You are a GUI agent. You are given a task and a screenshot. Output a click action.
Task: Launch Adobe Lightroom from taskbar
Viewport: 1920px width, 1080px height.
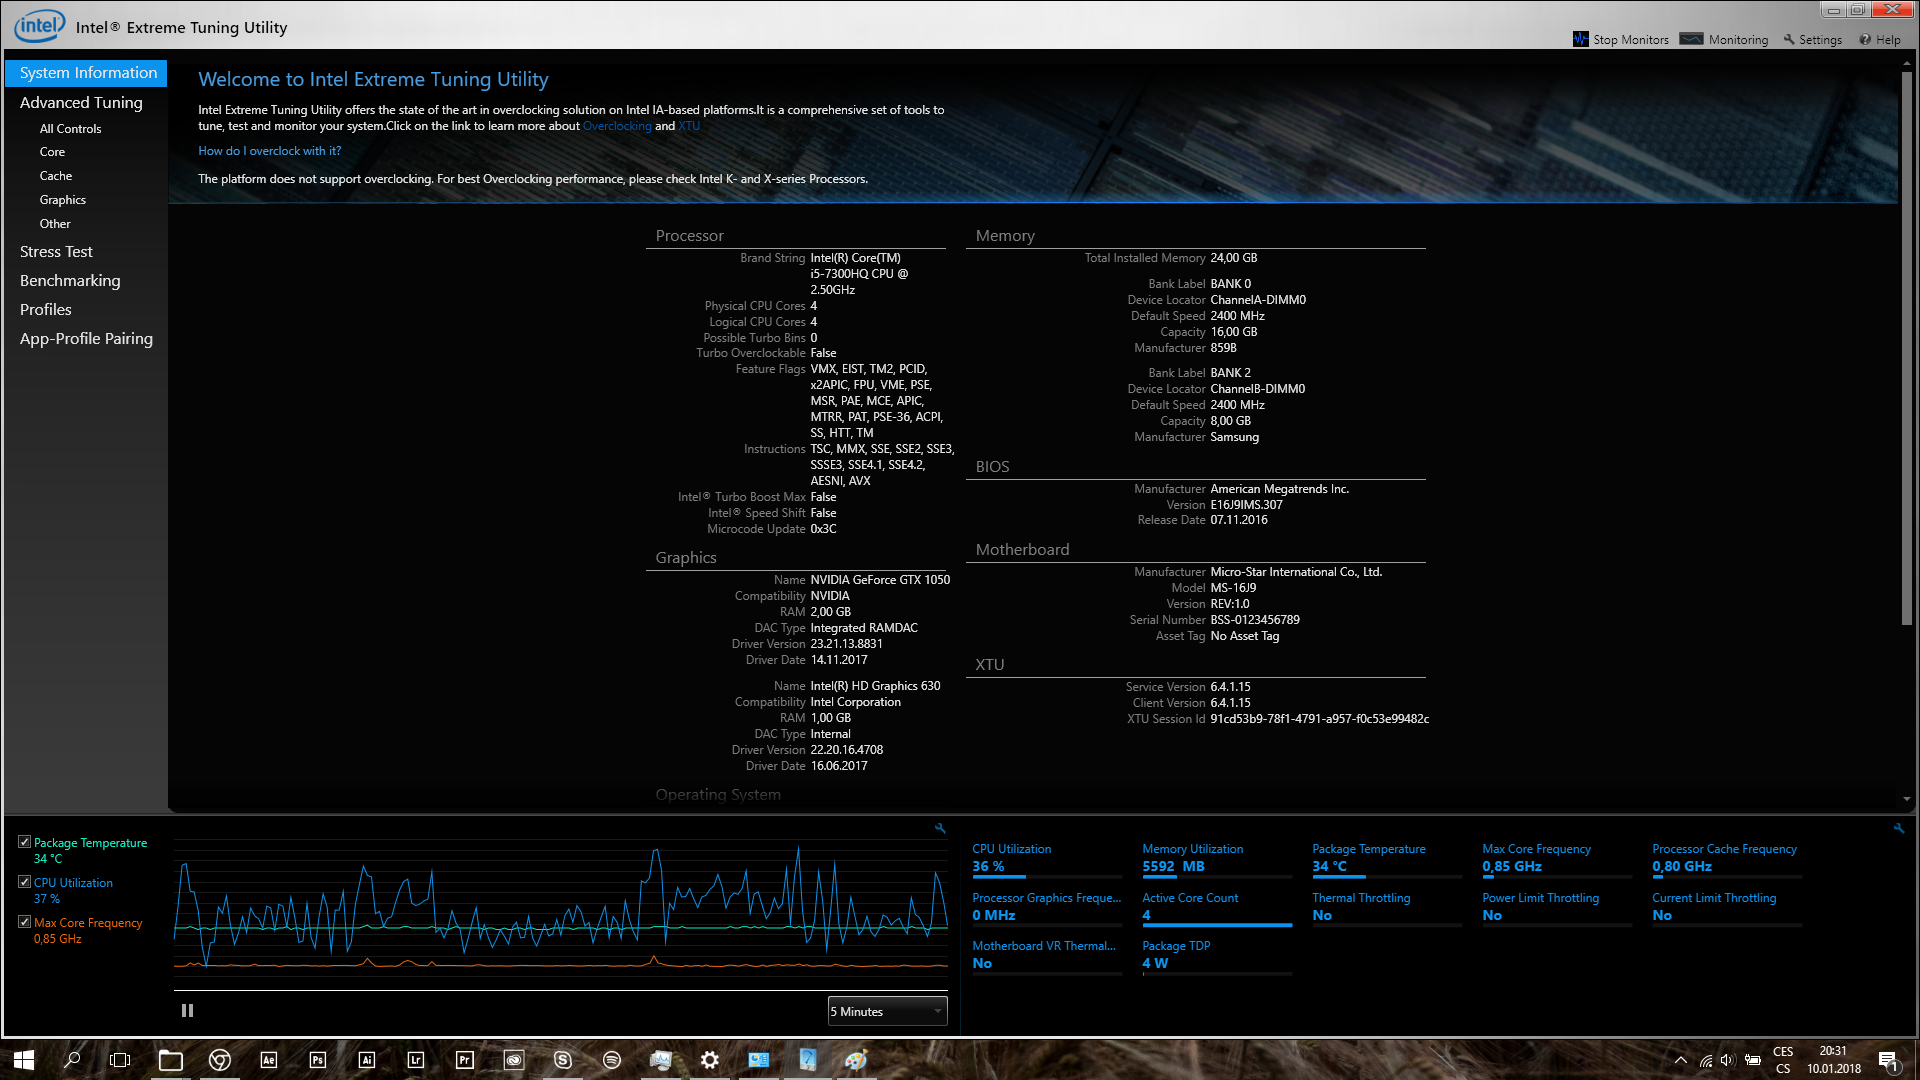point(416,1060)
